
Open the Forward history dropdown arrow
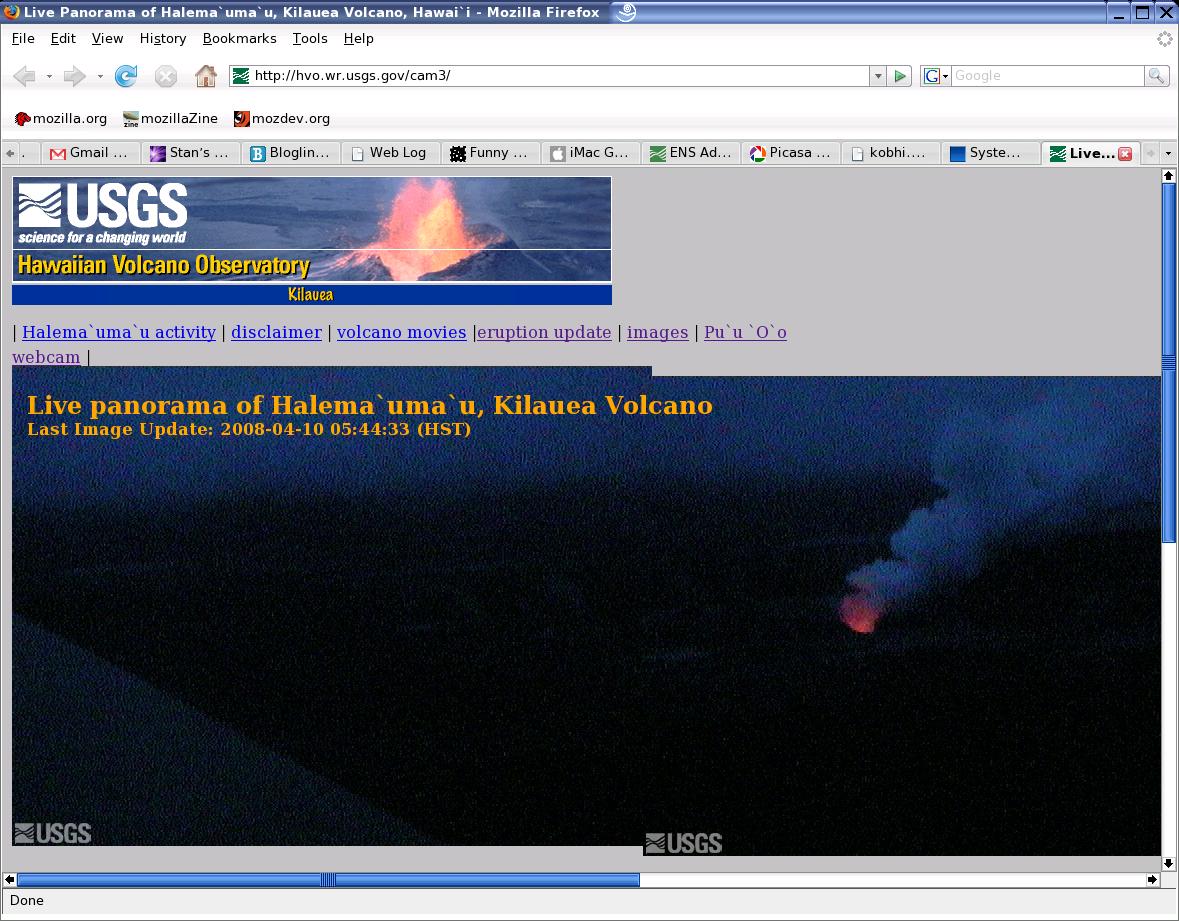[99, 76]
